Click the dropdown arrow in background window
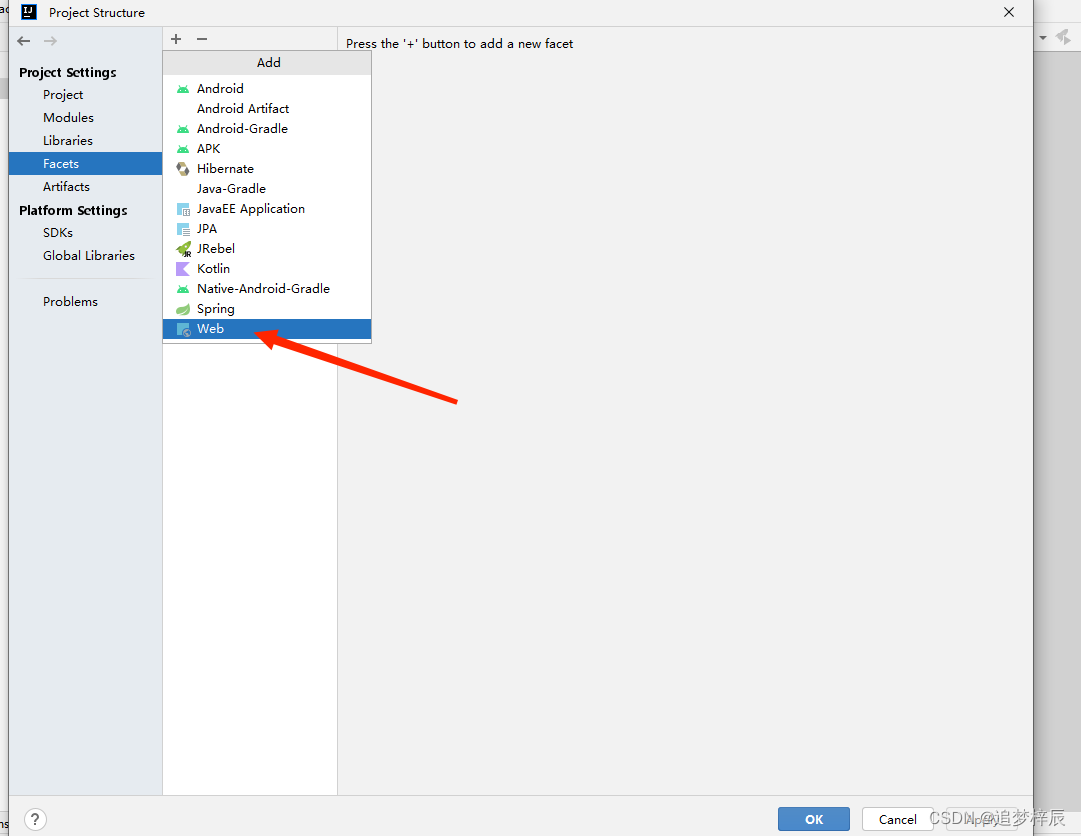Image resolution: width=1081 pixels, height=836 pixels. tap(1043, 38)
